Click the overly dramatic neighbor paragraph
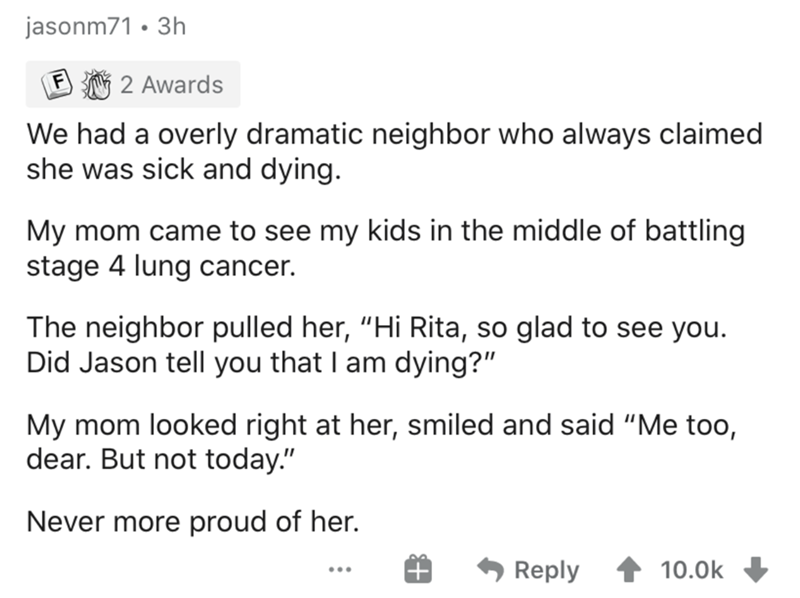The image size is (800, 598). click(x=380, y=151)
